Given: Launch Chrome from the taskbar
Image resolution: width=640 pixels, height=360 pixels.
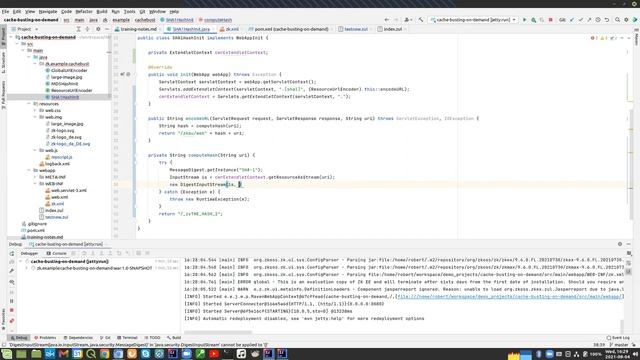Looking at the screenshot, I should pos(104,354).
